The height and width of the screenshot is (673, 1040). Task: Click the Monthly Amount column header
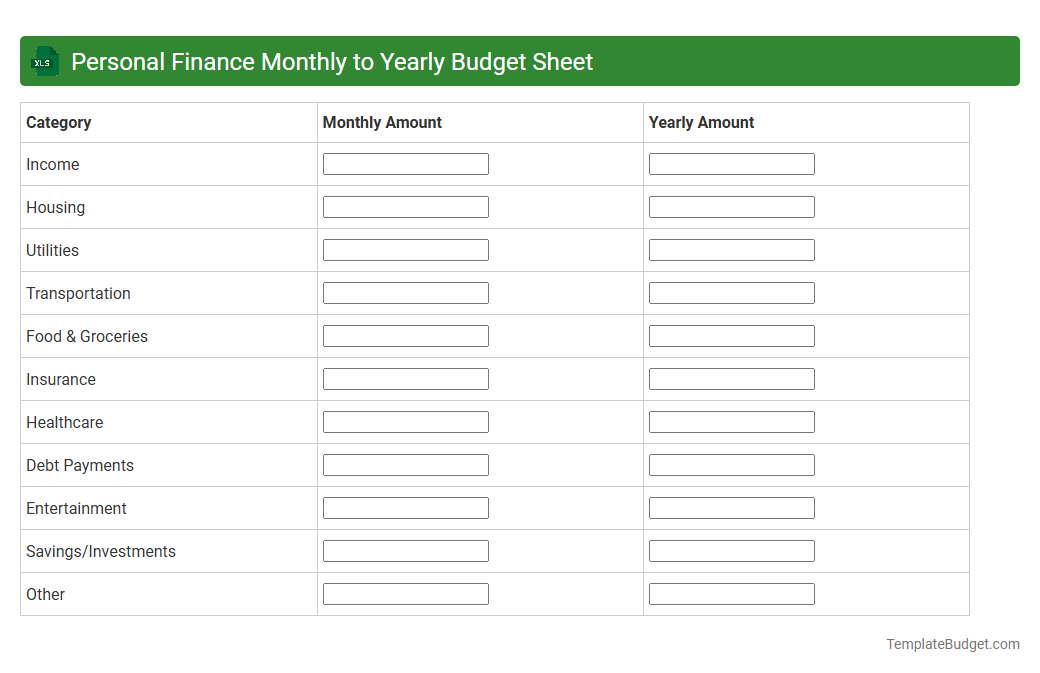click(382, 122)
